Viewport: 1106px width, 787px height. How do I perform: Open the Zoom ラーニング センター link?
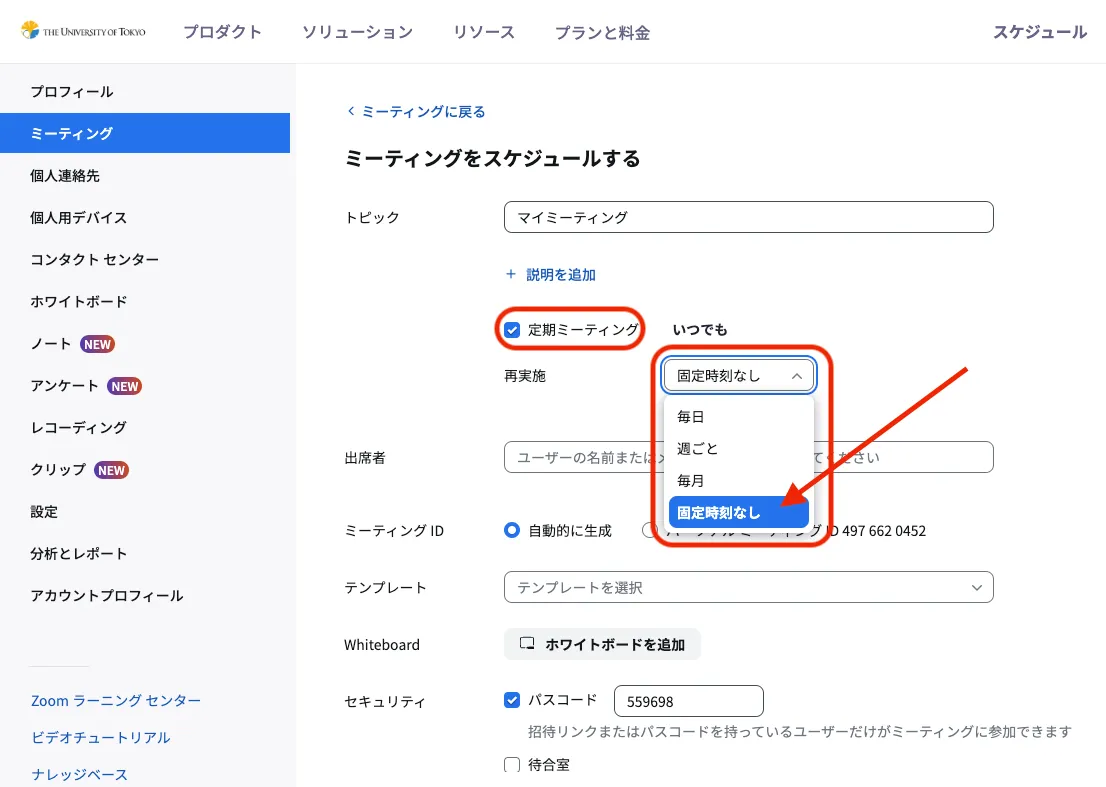(116, 701)
